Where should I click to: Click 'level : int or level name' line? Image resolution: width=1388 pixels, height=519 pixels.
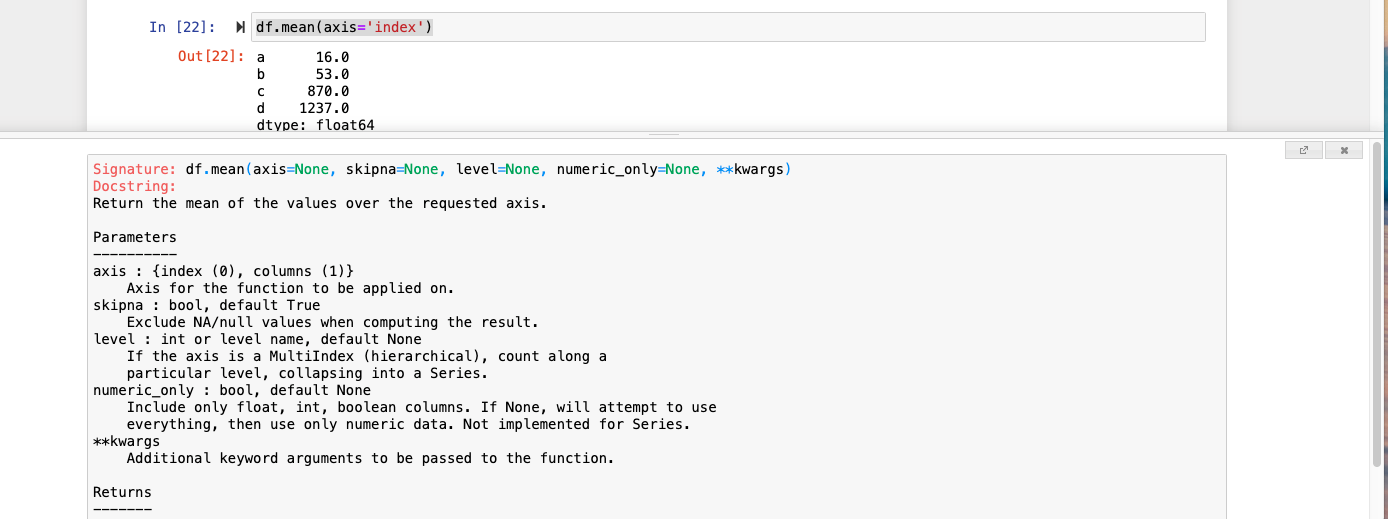(x=257, y=339)
